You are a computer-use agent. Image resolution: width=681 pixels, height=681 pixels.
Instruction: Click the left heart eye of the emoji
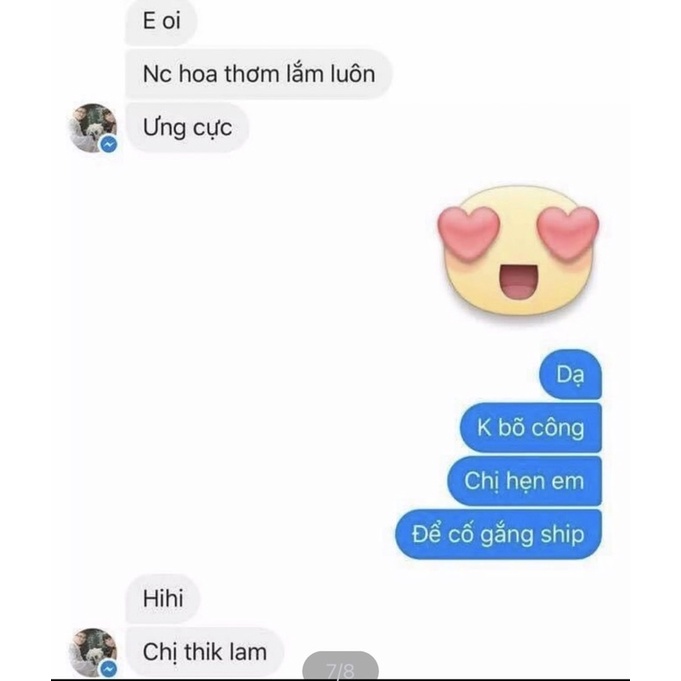point(469,232)
